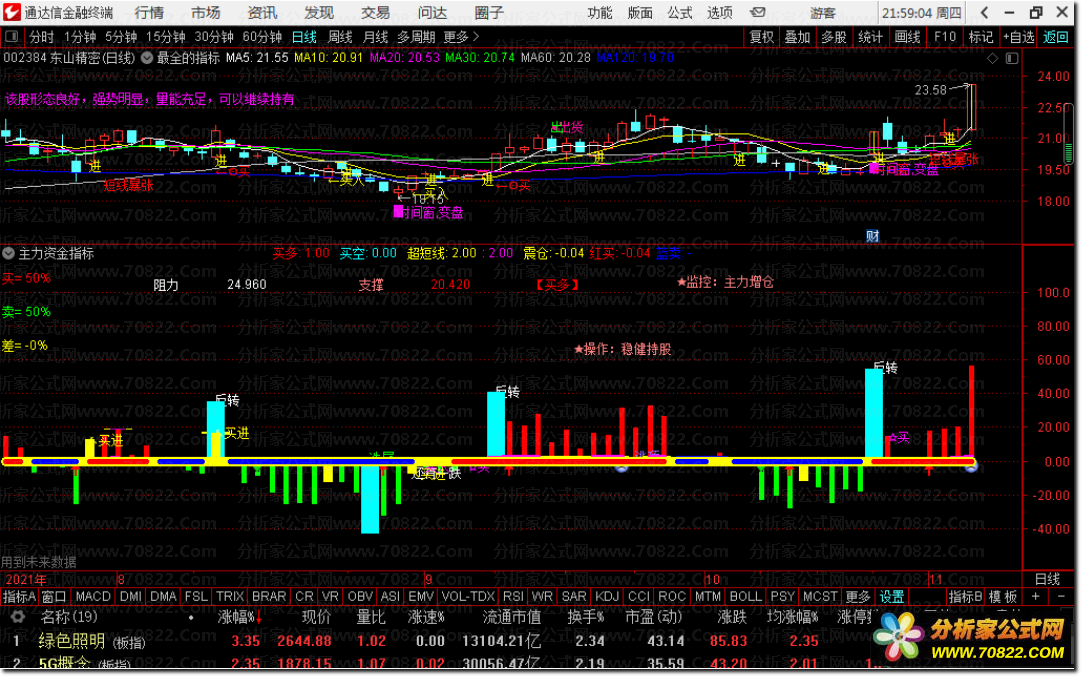
Task: Open the 圈子 menu
Action: click(x=489, y=12)
